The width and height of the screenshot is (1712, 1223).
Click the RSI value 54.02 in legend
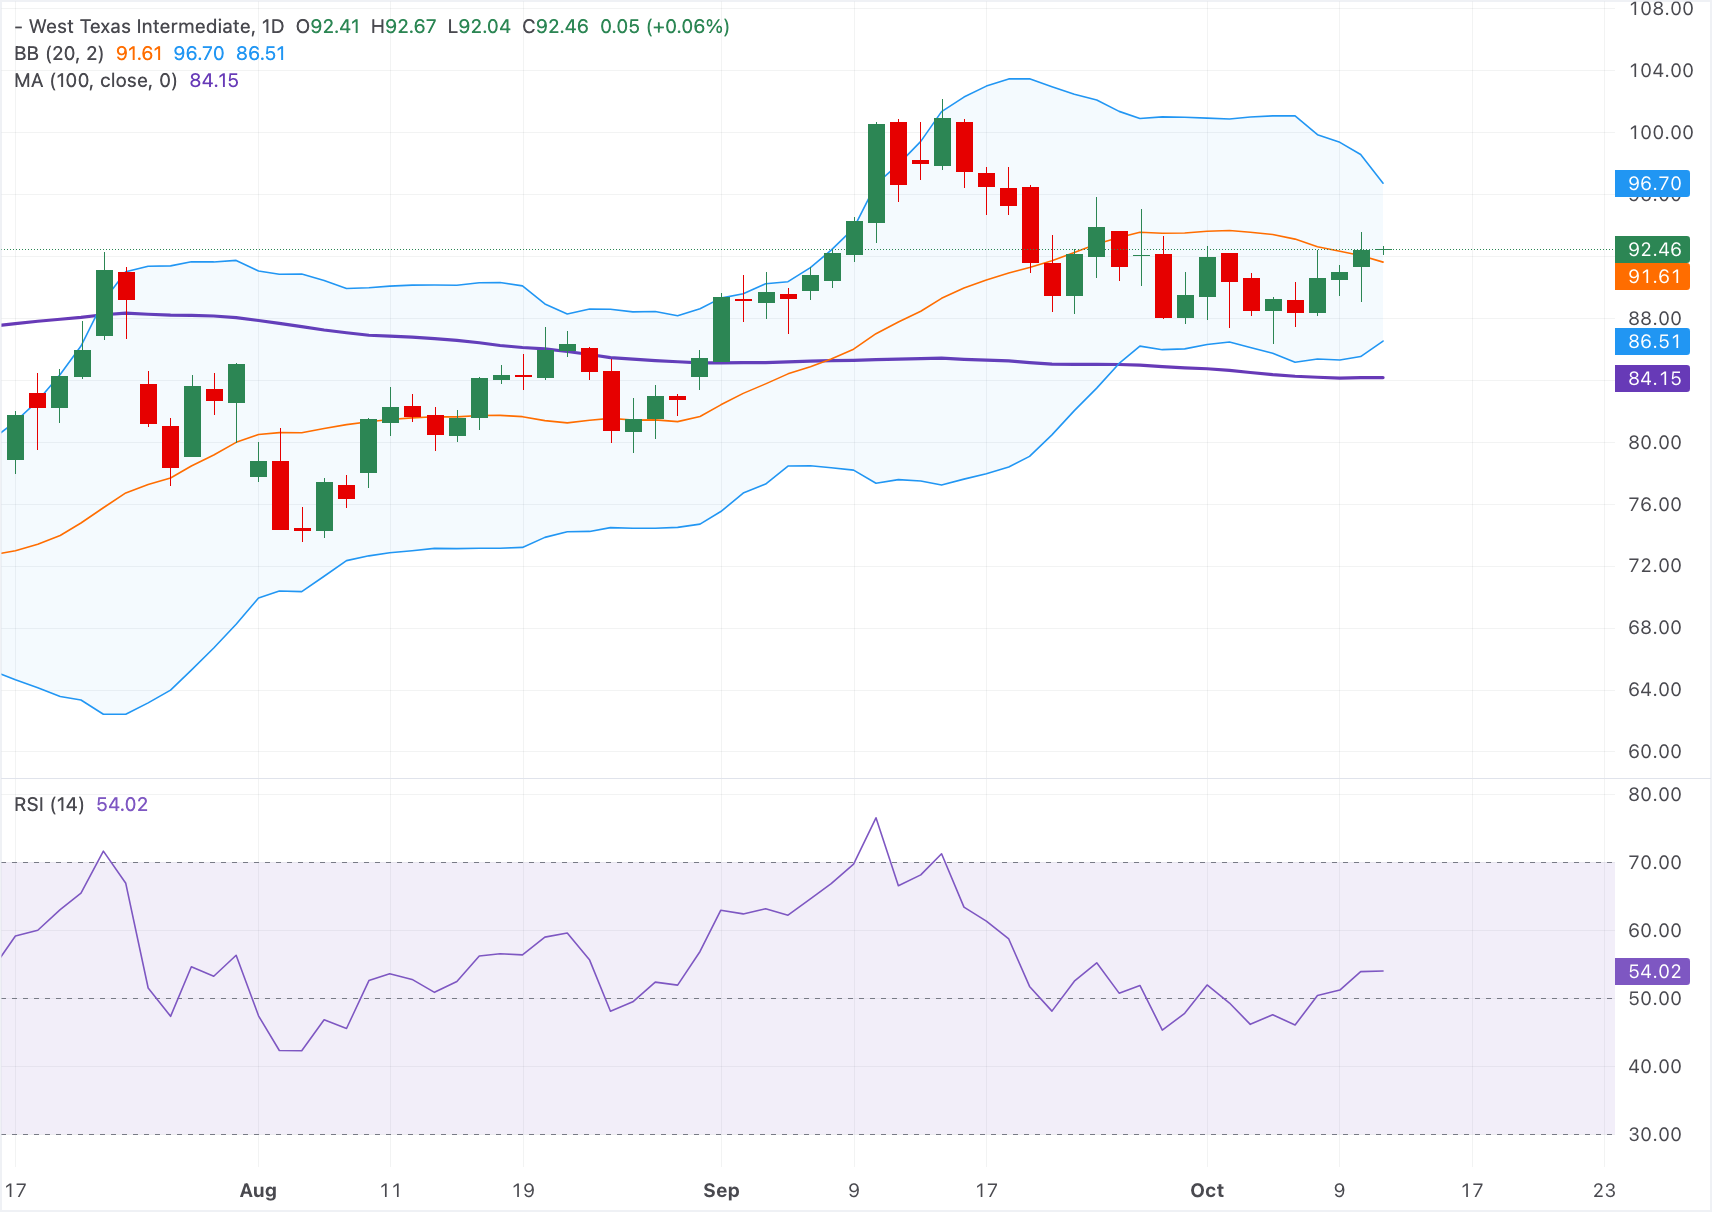click(x=122, y=804)
